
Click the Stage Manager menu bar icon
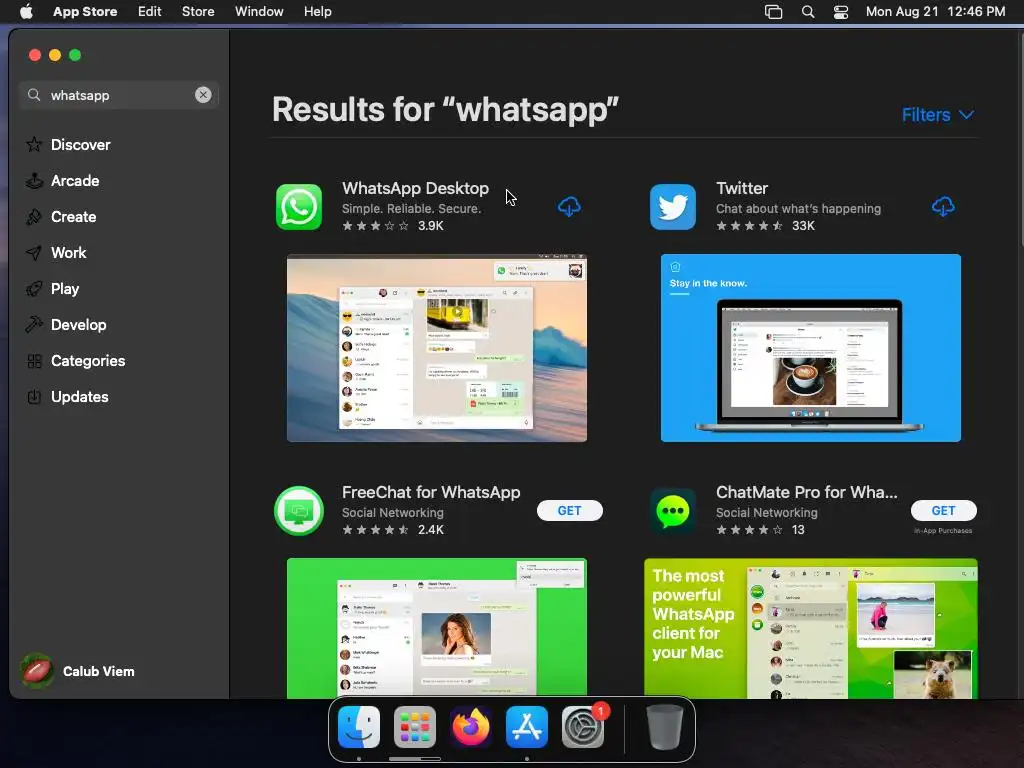[x=773, y=12]
